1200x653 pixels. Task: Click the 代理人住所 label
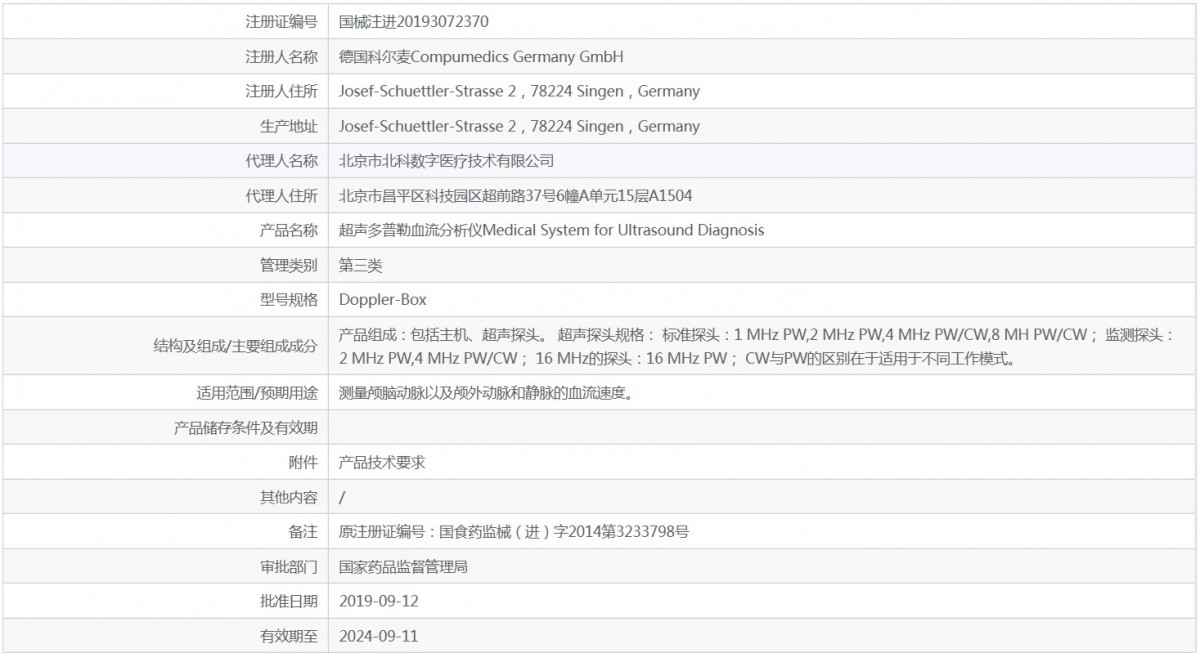(282, 195)
